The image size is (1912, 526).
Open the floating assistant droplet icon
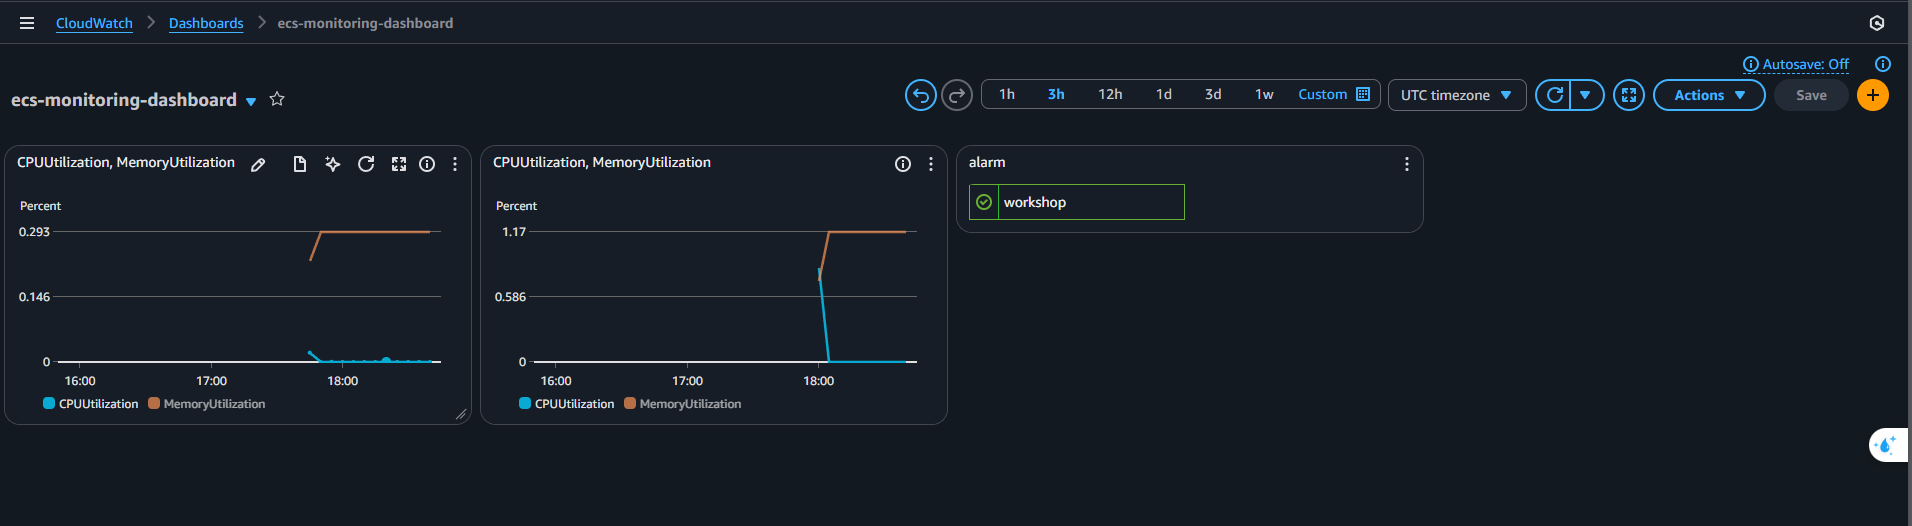click(1886, 444)
